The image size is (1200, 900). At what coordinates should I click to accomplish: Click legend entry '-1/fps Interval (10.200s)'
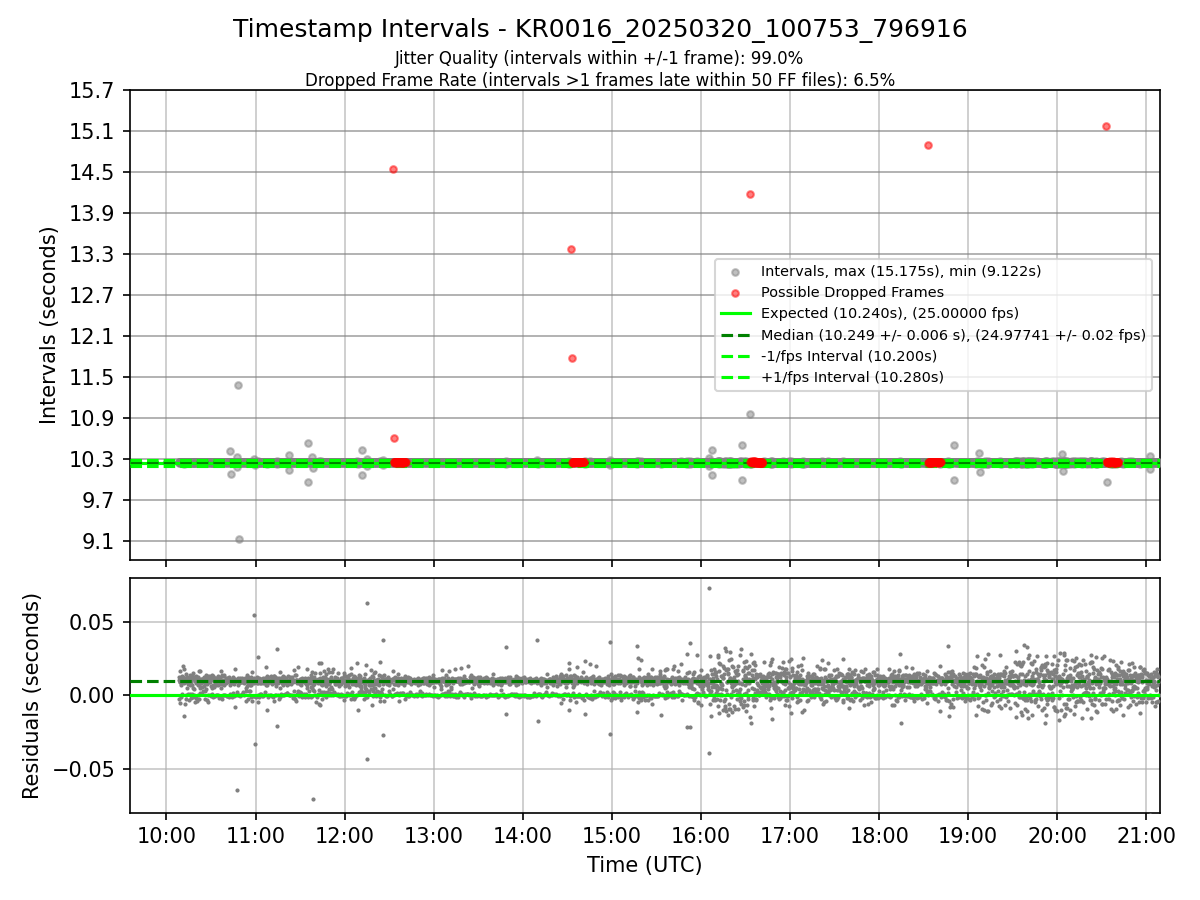tap(849, 356)
